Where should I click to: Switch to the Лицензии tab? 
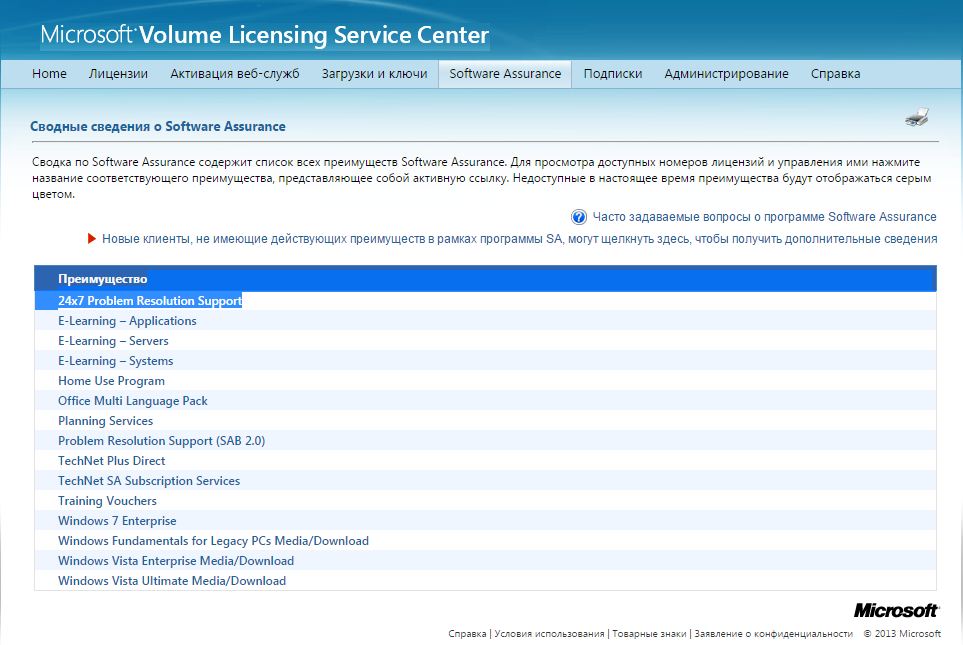[x=118, y=74]
